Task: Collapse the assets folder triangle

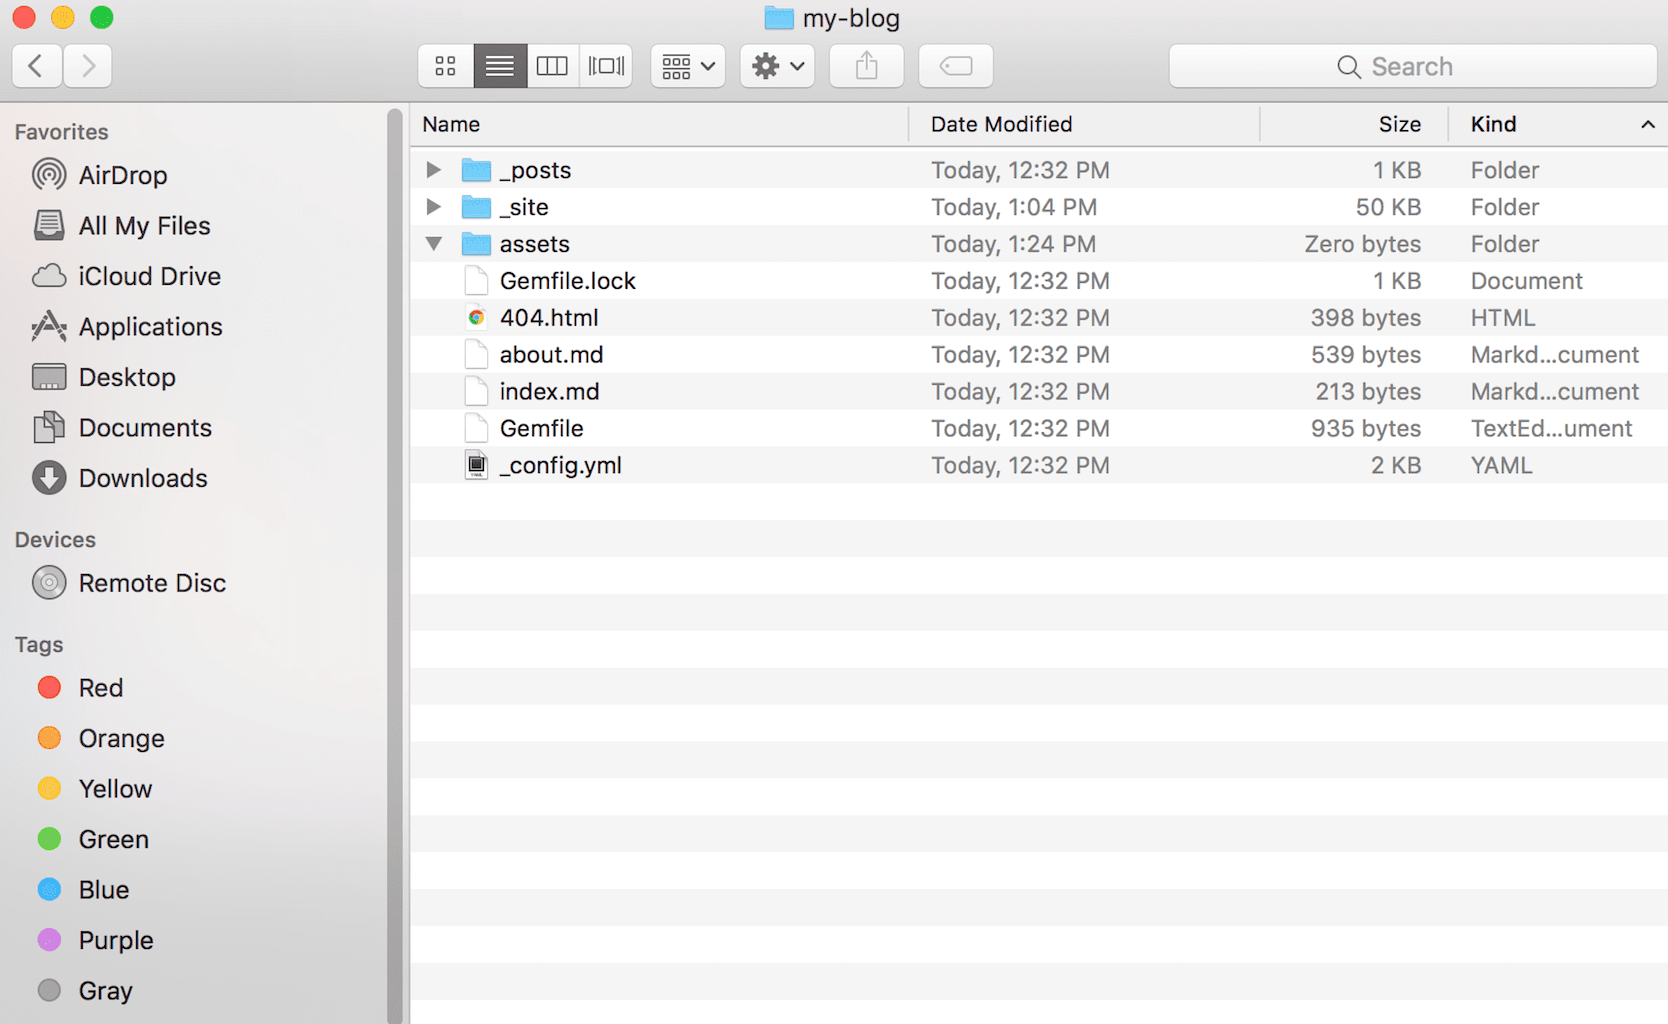Action: (433, 244)
